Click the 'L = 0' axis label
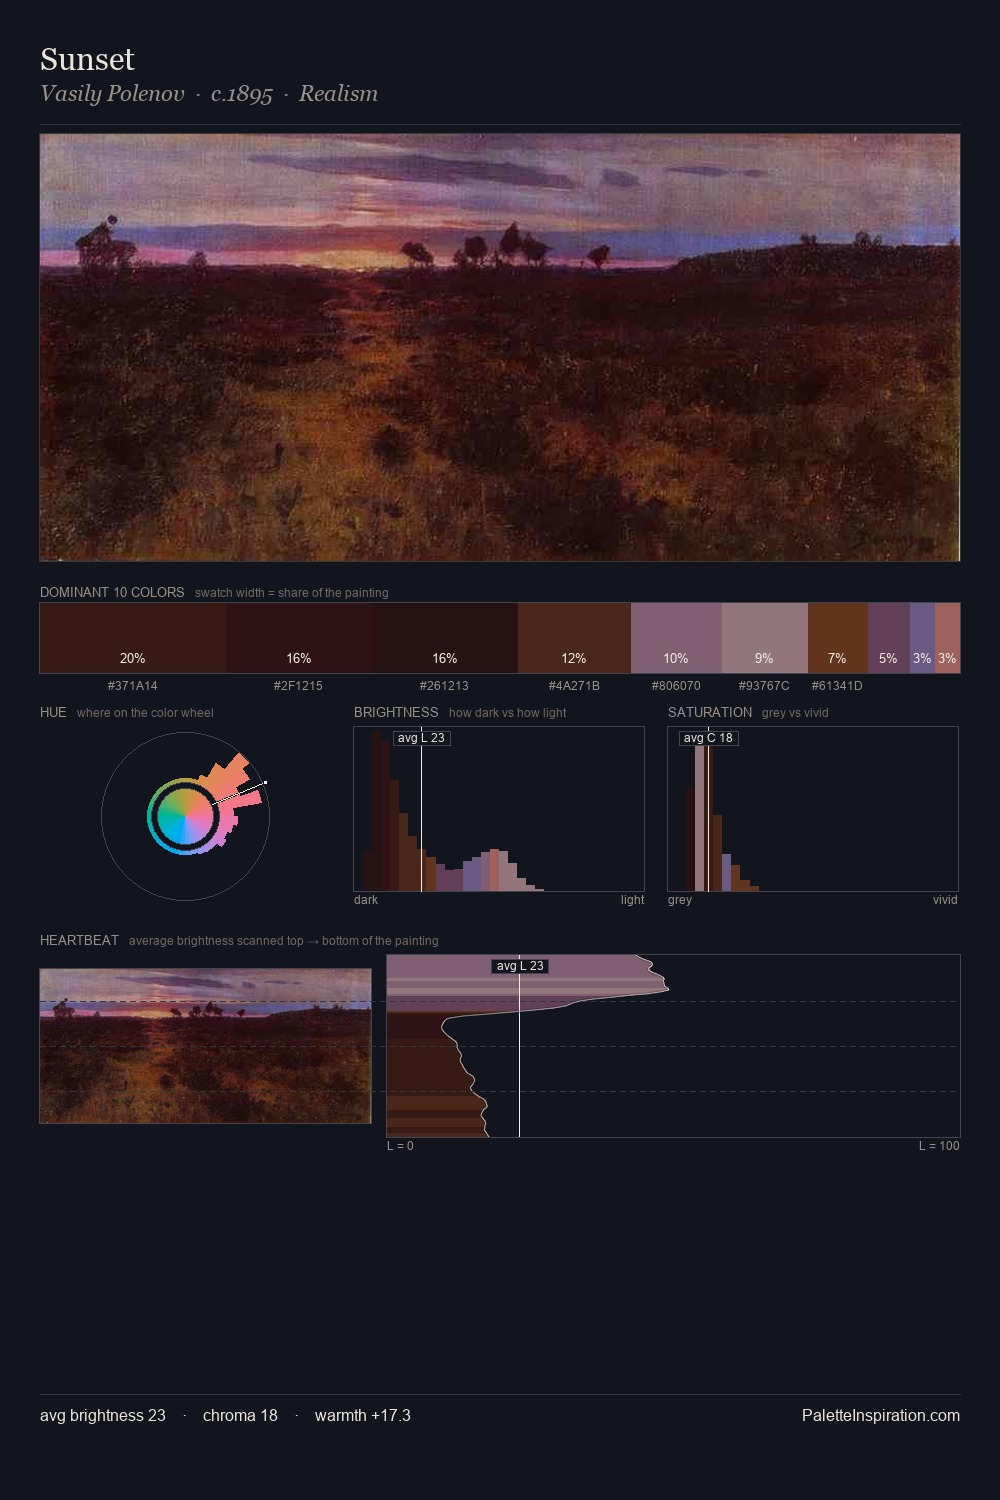Viewport: 1000px width, 1500px height. (400, 1146)
